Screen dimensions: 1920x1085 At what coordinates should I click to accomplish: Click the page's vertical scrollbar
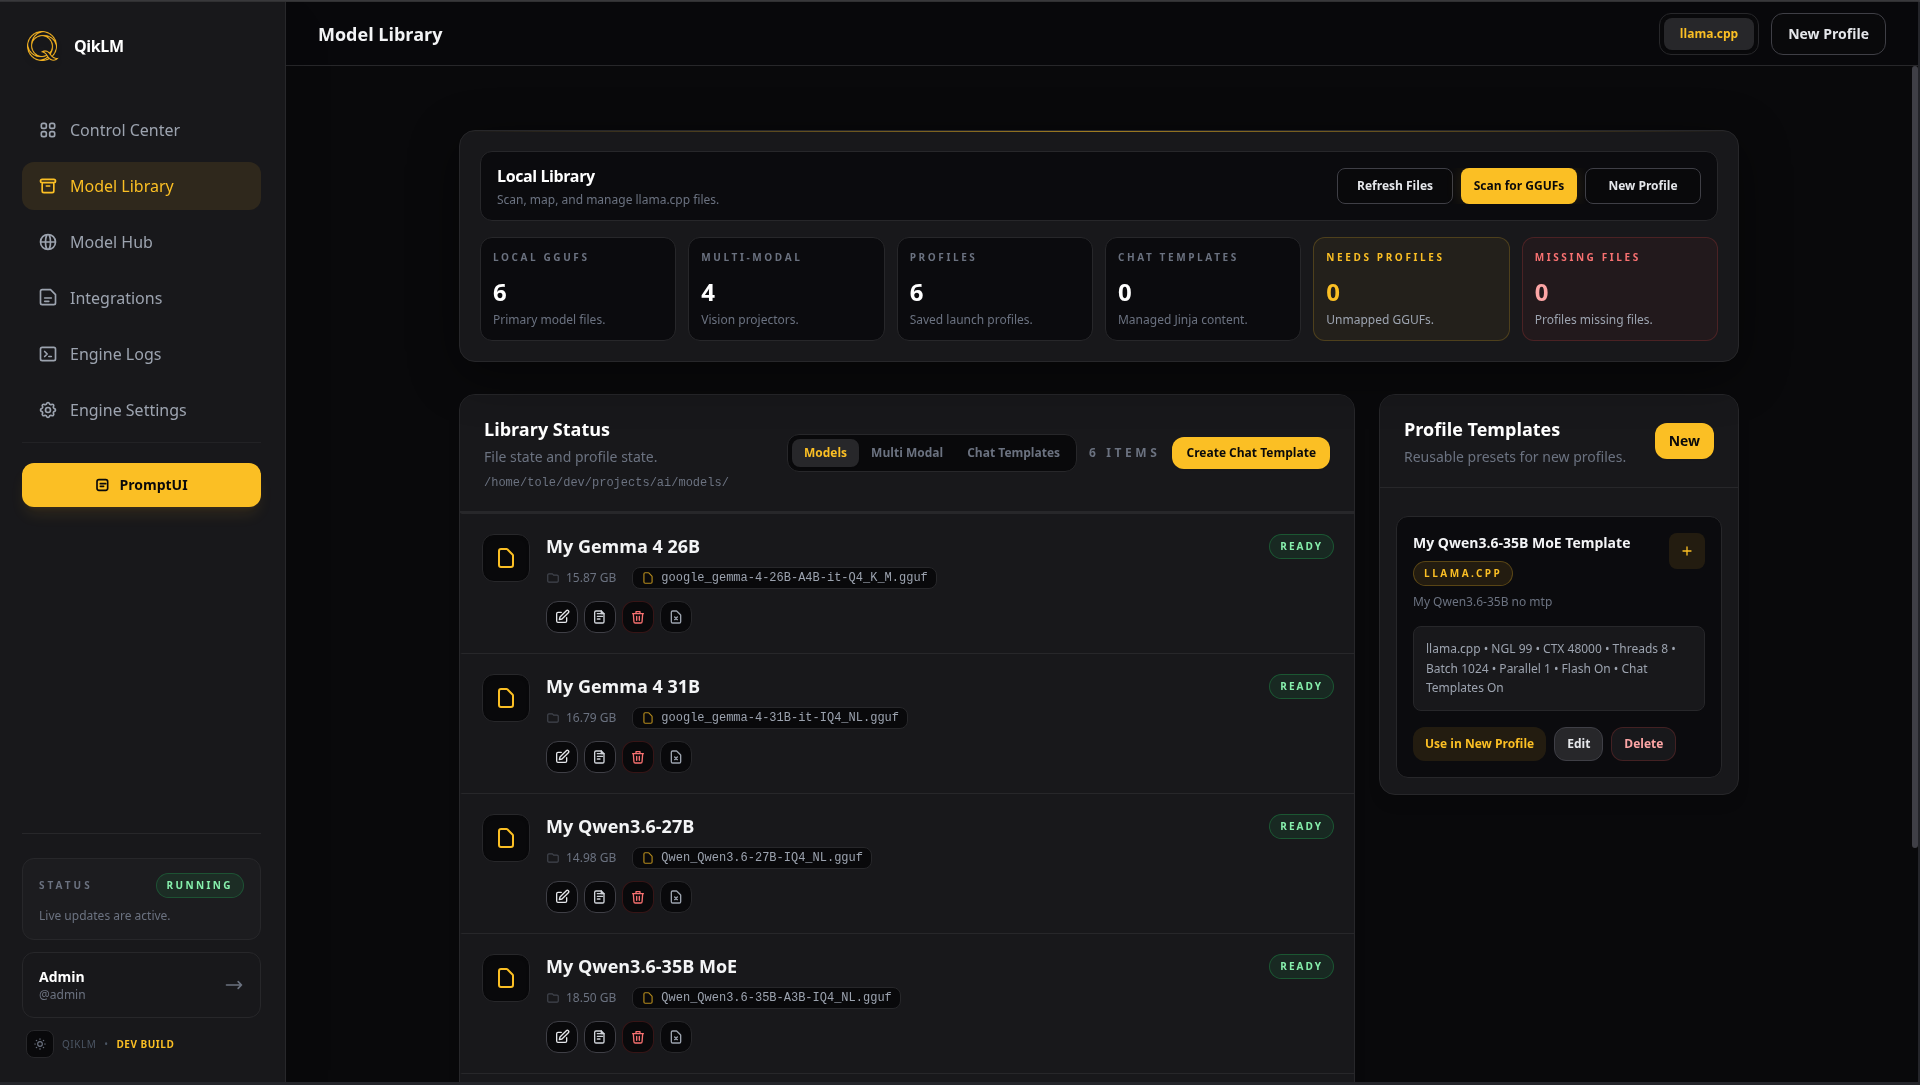(1915, 457)
